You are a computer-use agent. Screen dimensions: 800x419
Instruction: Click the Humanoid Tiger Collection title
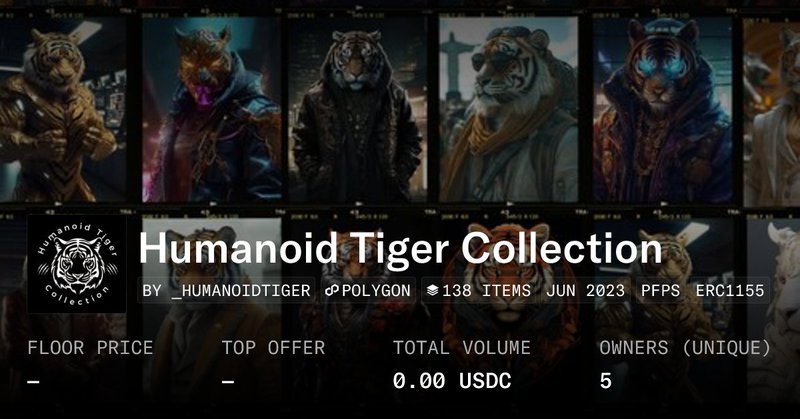pyautogui.click(x=401, y=249)
